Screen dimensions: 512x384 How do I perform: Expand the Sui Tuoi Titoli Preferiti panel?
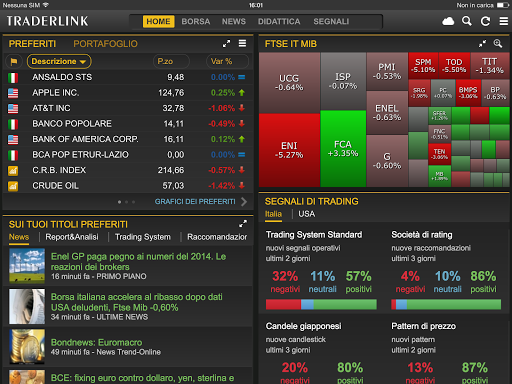coord(243,224)
